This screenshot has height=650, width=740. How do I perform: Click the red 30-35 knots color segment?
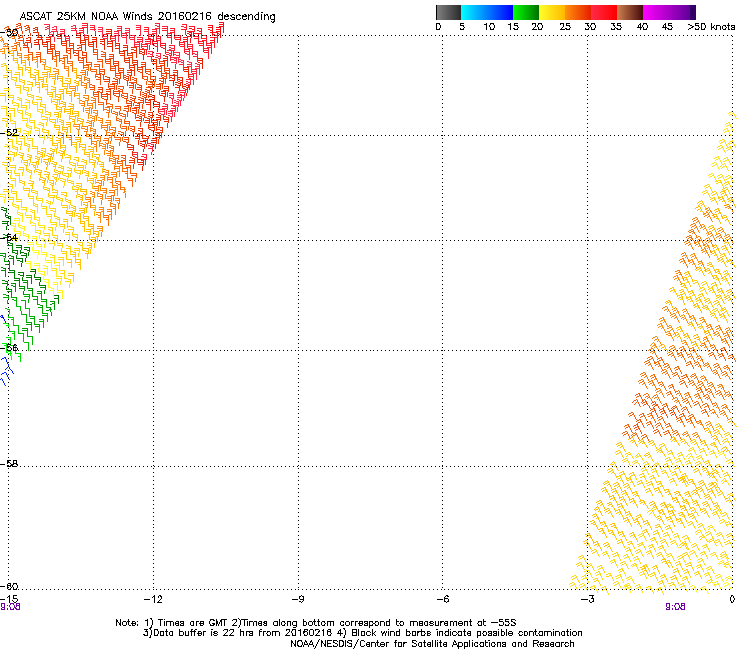pyautogui.click(x=604, y=12)
